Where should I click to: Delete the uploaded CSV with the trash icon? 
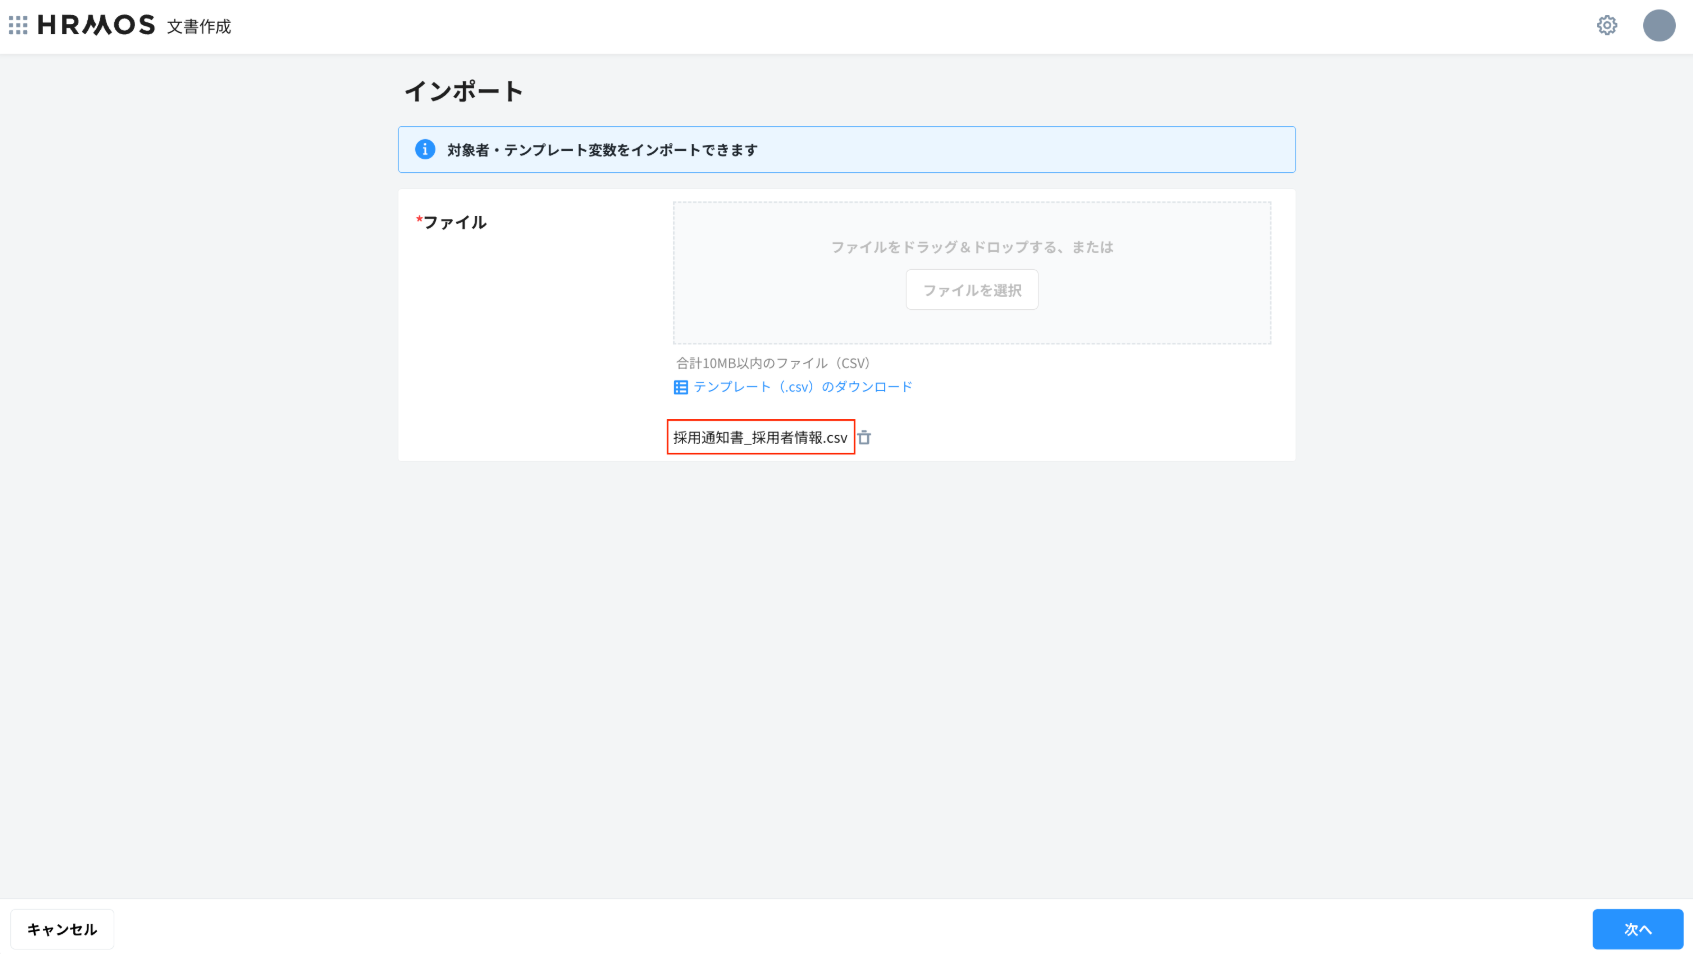[x=864, y=437]
